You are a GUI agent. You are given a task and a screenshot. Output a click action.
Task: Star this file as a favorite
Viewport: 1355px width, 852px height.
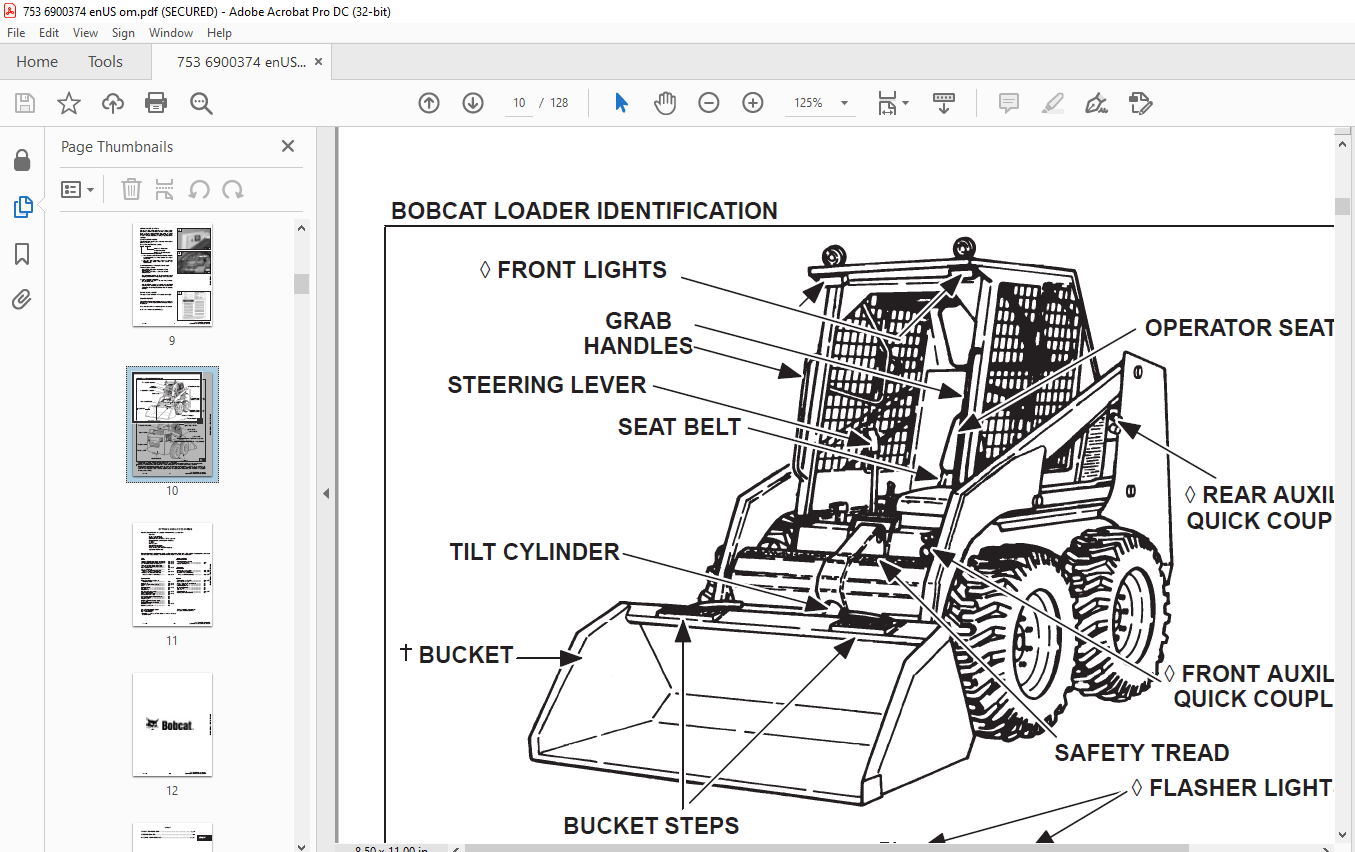click(x=69, y=103)
